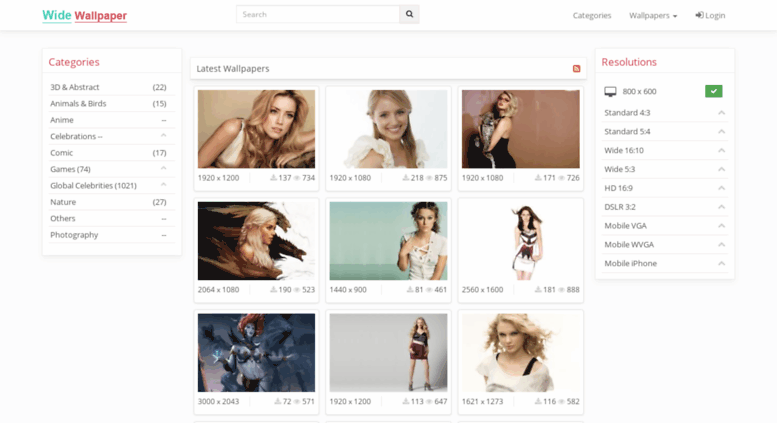Expand Wide 5:3 resolutions

(x=722, y=169)
